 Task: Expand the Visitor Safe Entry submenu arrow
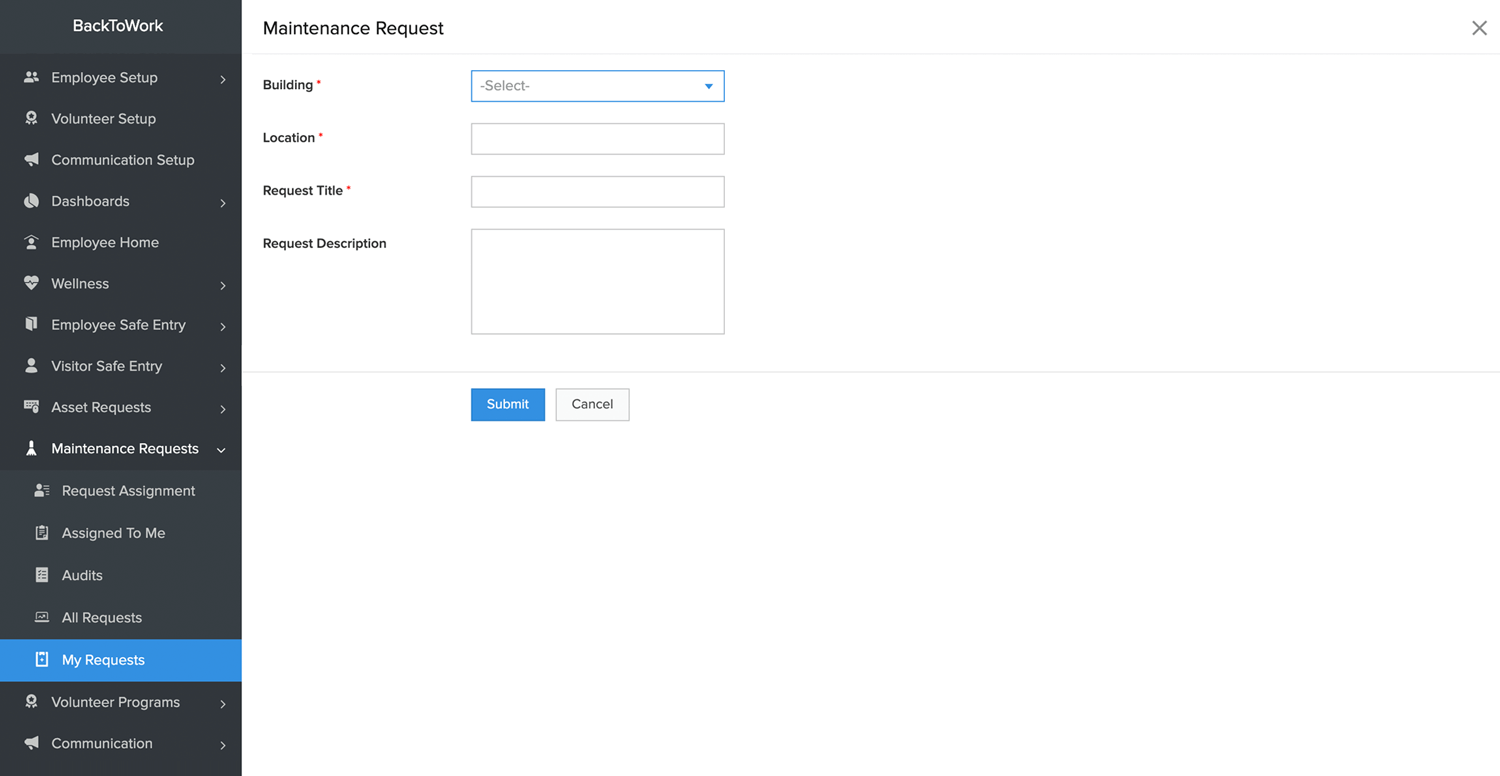(222, 367)
